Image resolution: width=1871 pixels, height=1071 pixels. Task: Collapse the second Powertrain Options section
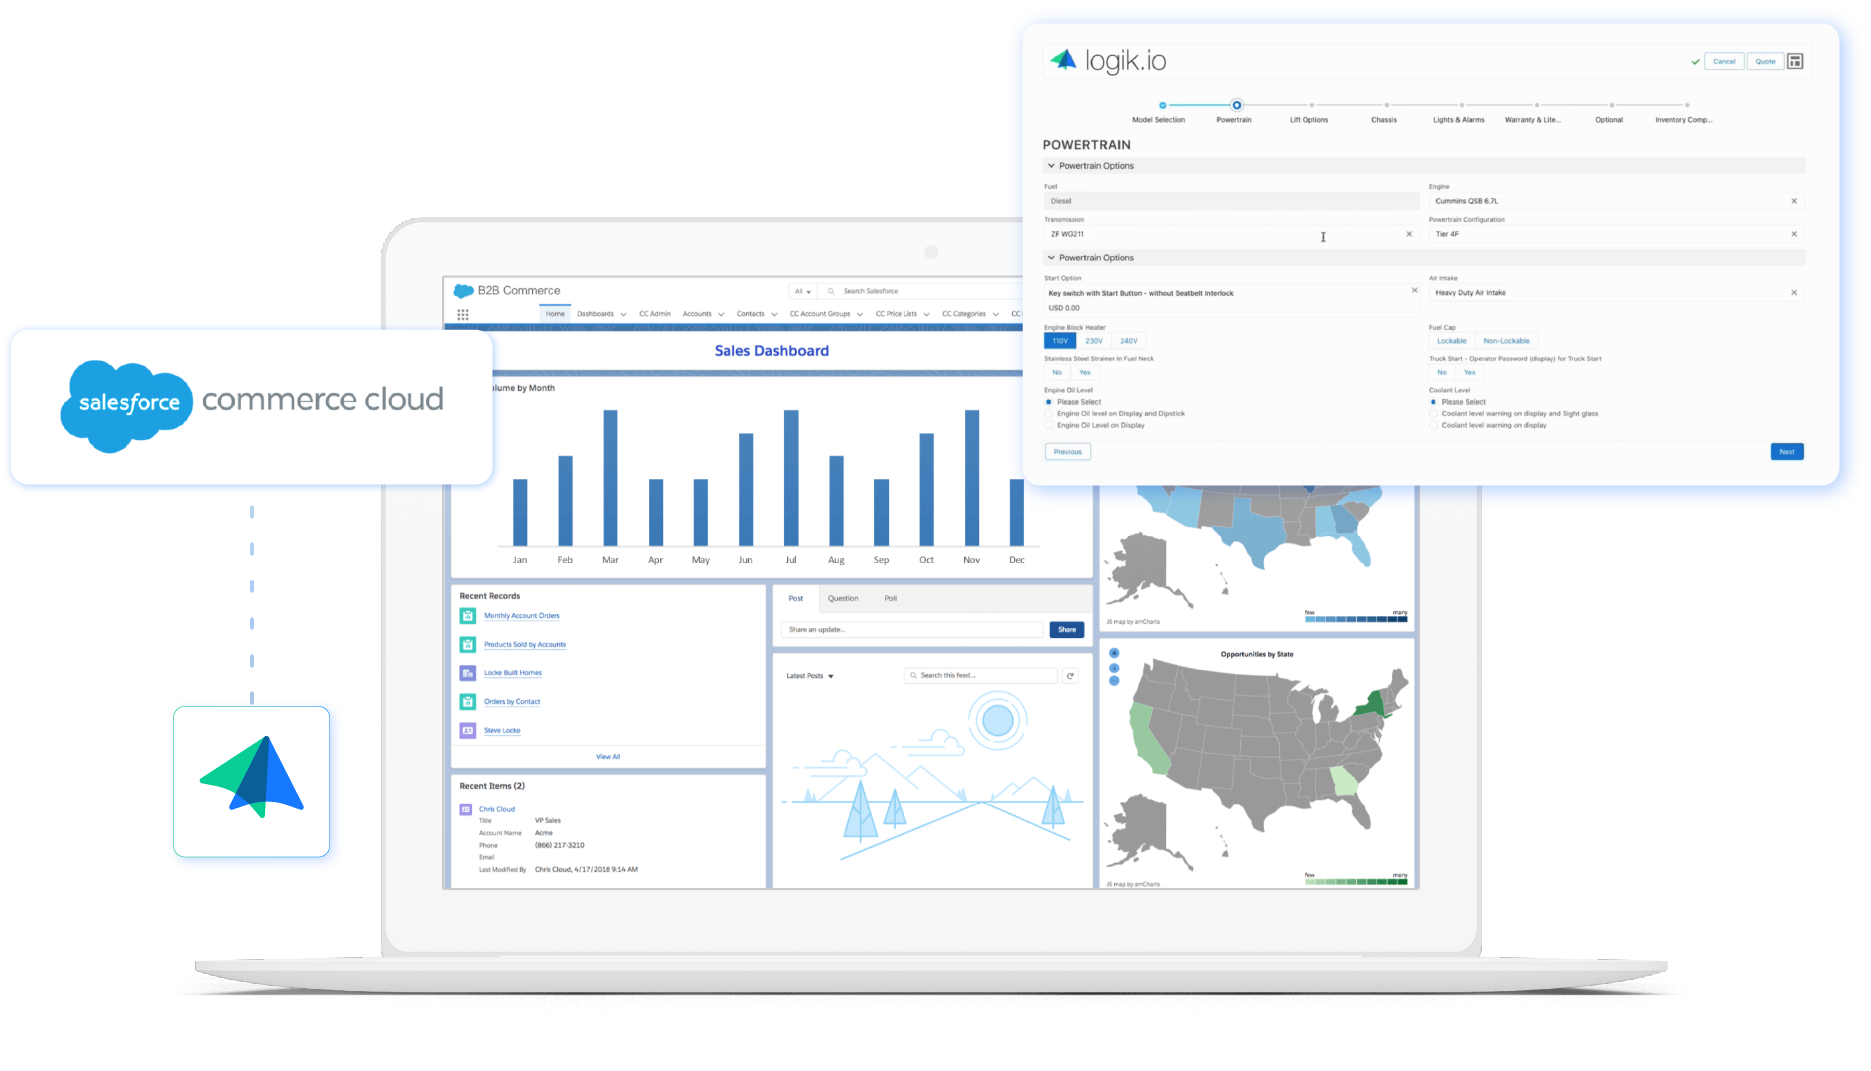(1051, 258)
